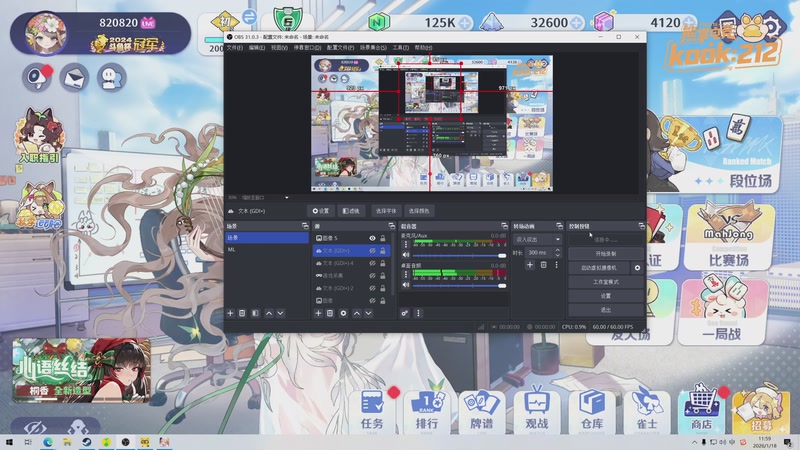Screen dimensions: 800x450
Task: Move scene down in Scenes panel
Action: (280, 313)
